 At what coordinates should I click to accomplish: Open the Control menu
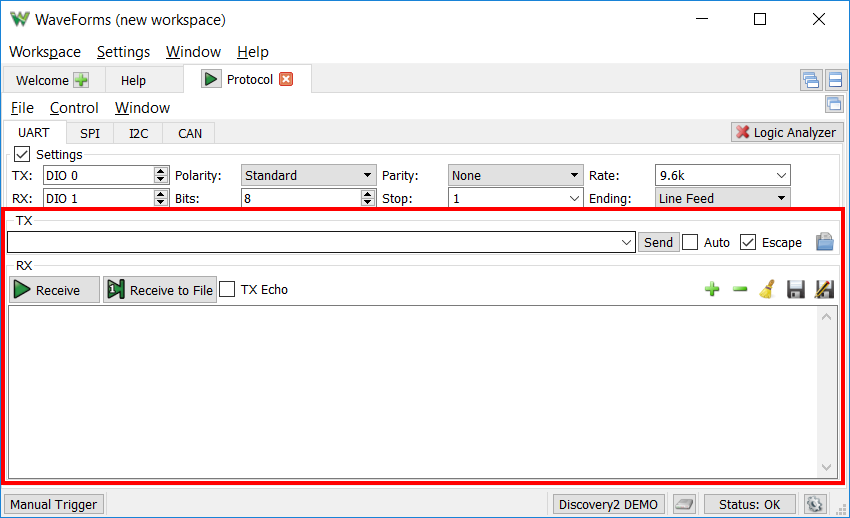74,108
